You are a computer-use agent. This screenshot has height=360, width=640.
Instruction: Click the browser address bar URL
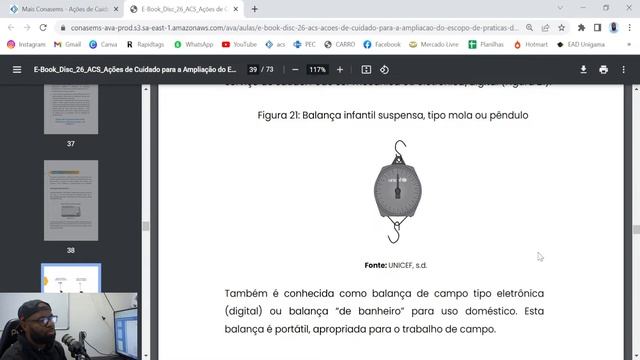294,28
